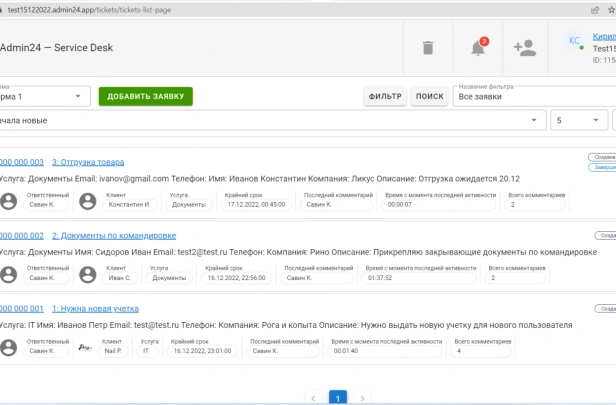Open ticket link 1: Нужна новая учетка
The image size is (616, 405).
coord(95,309)
